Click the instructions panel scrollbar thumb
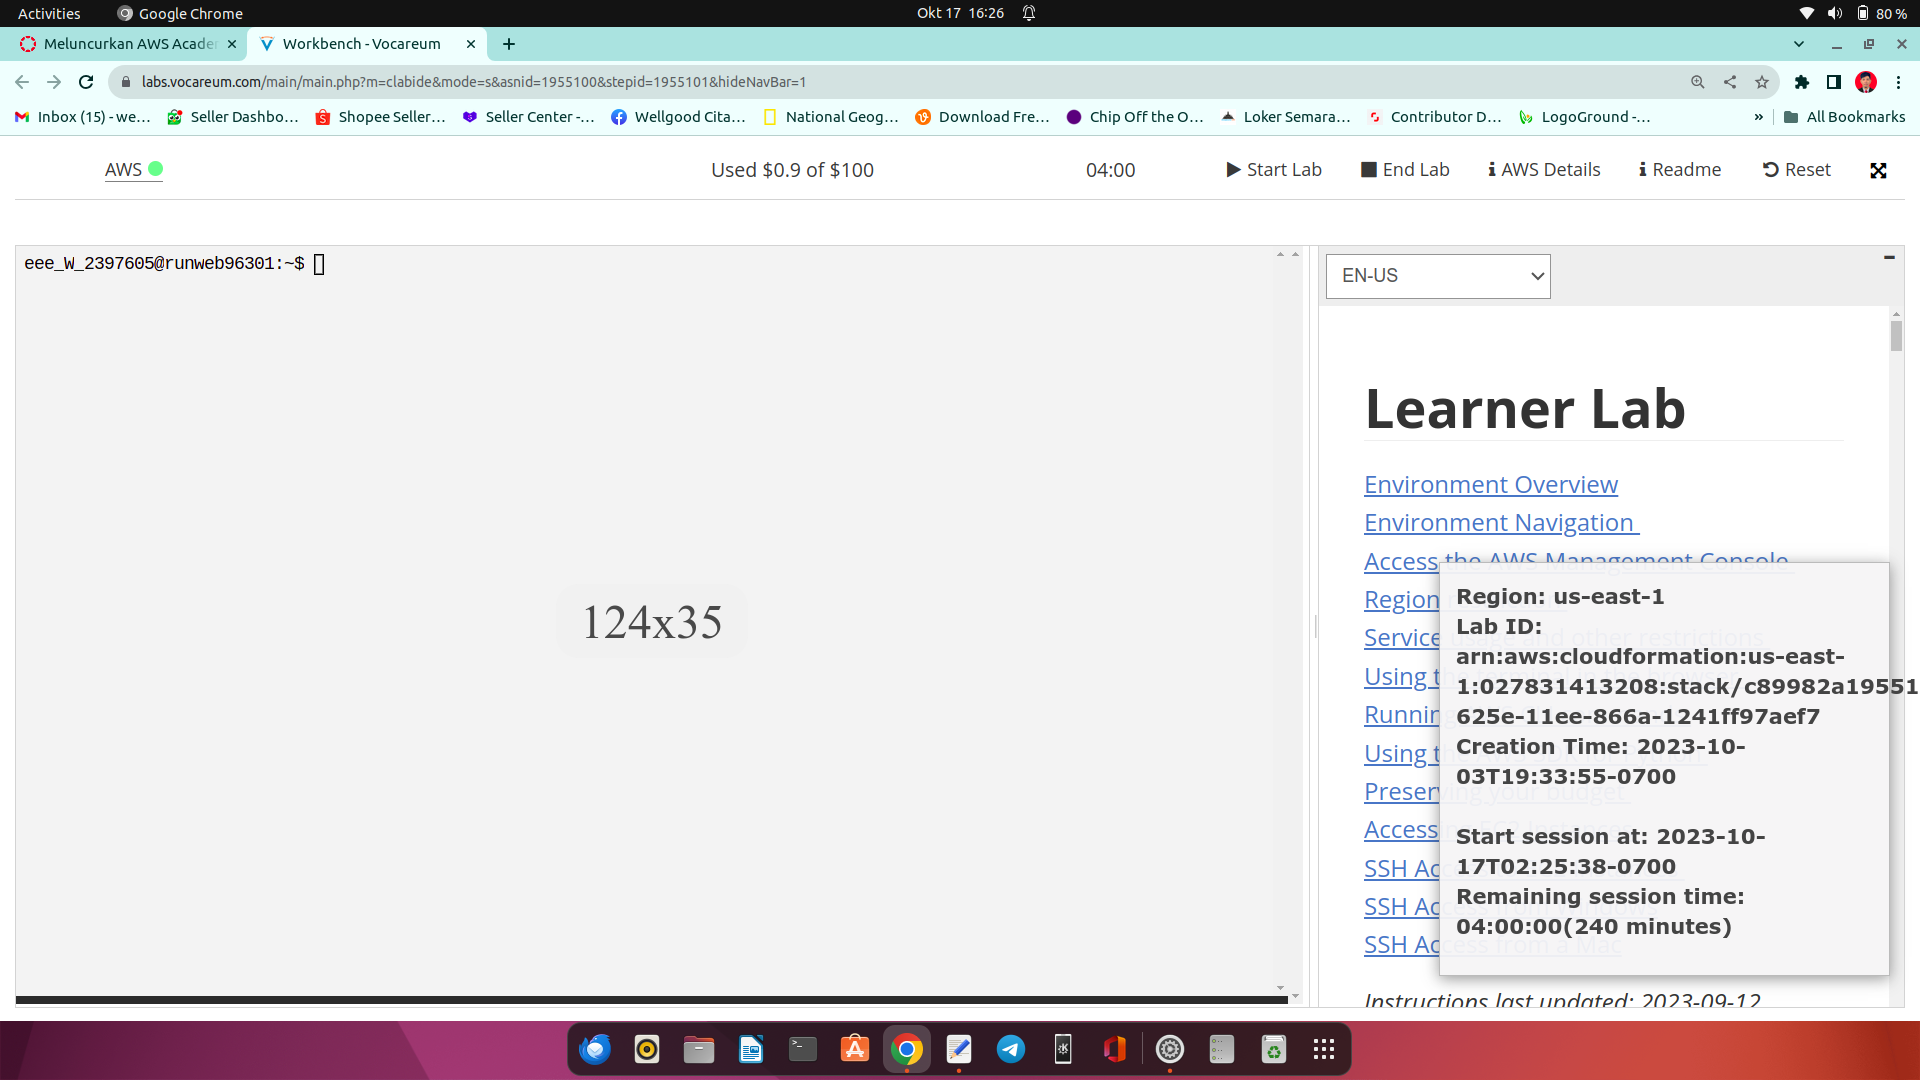1920x1080 pixels. click(x=1896, y=335)
